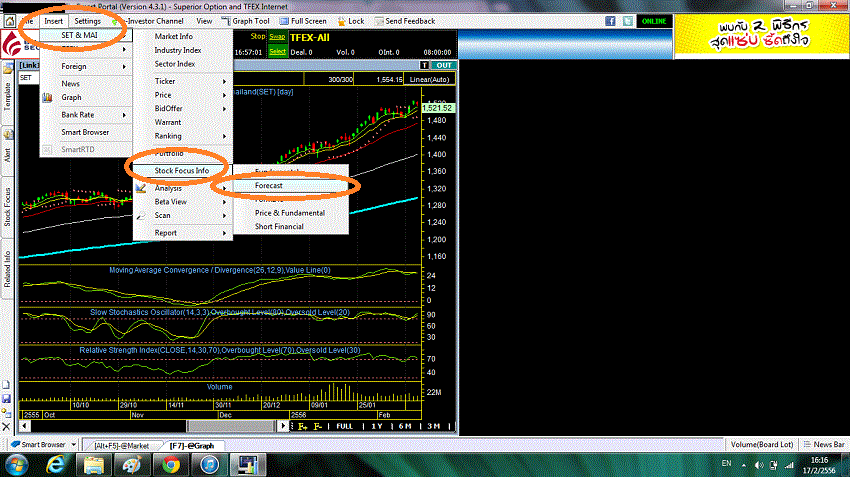Click the Template folder icon in sidebar
The width and height of the screenshot is (850, 477).
[x=8, y=69]
